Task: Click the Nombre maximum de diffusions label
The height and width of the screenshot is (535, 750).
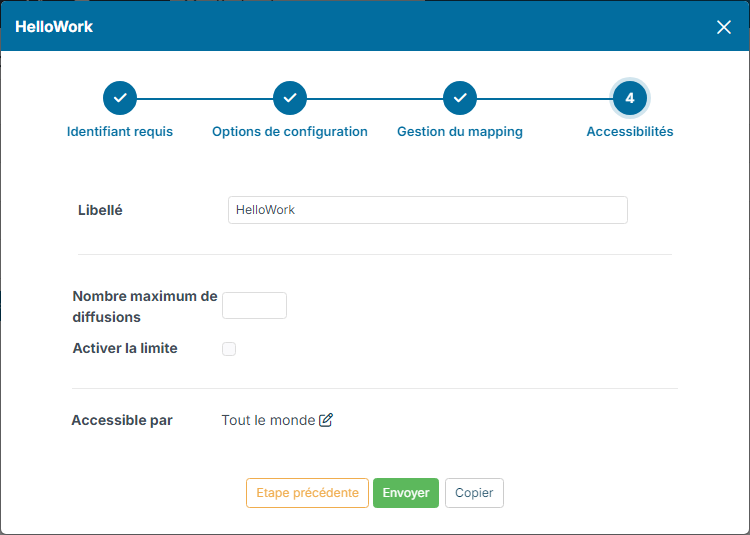Action: pyautogui.click(x=145, y=306)
